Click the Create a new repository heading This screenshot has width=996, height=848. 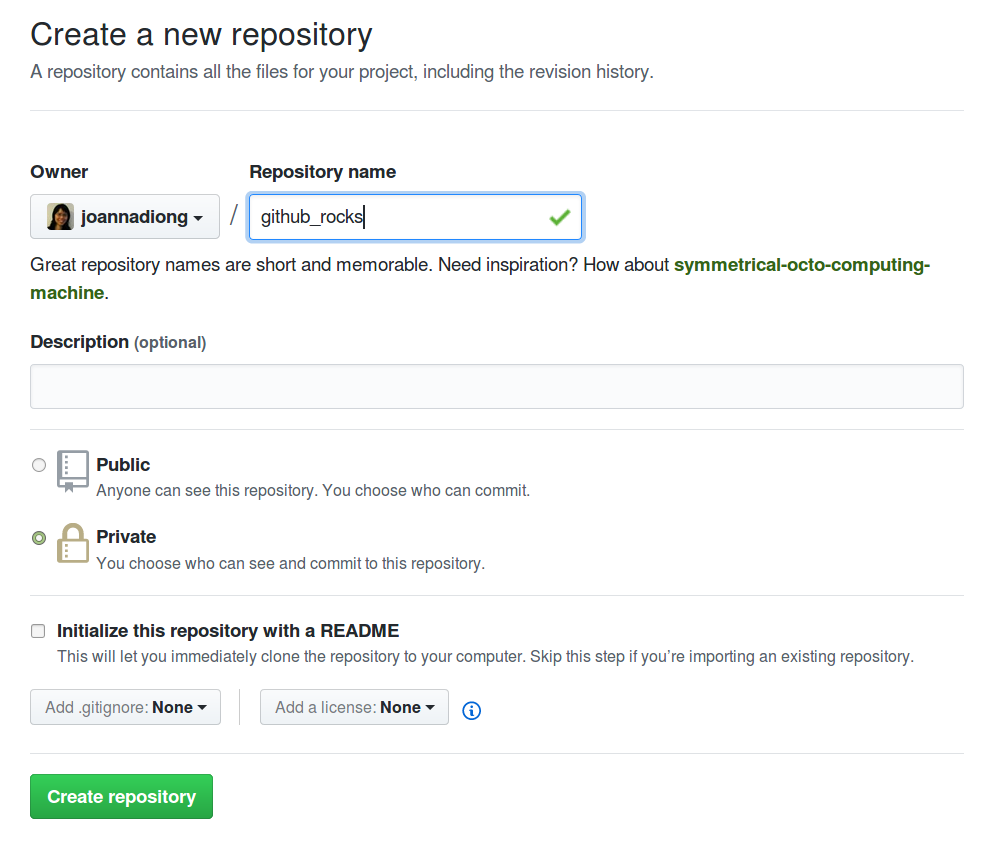click(x=200, y=34)
